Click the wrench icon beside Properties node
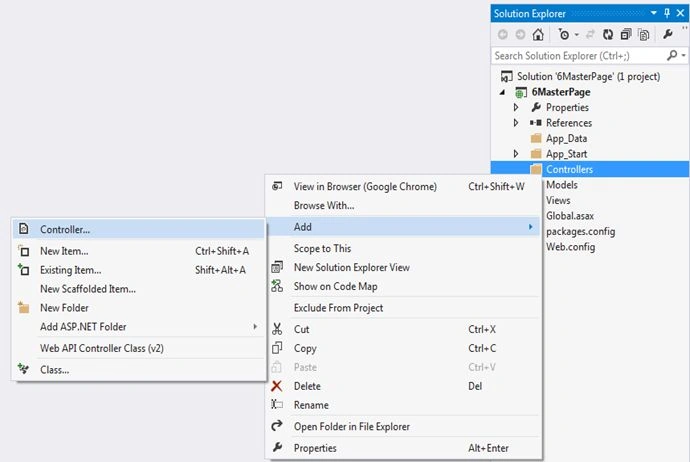This screenshot has width=690, height=462. pyautogui.click(x=536, y=107)
